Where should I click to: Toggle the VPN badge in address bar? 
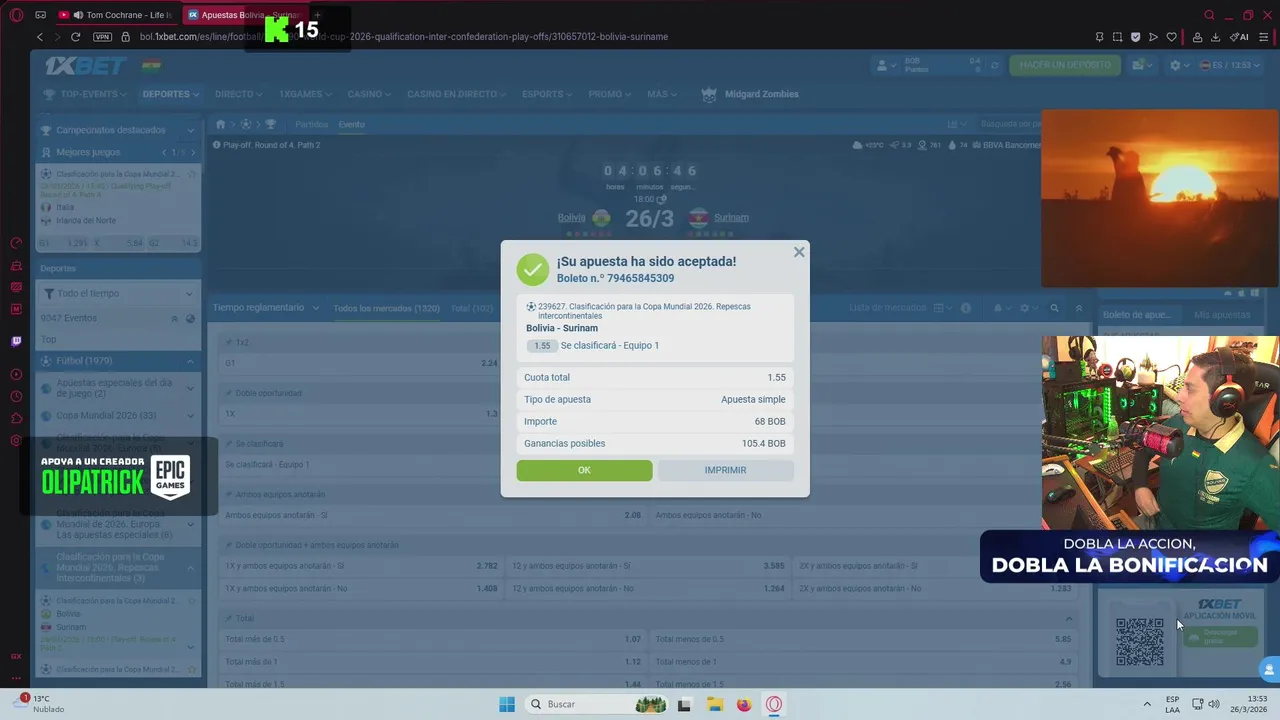[102, 37]
